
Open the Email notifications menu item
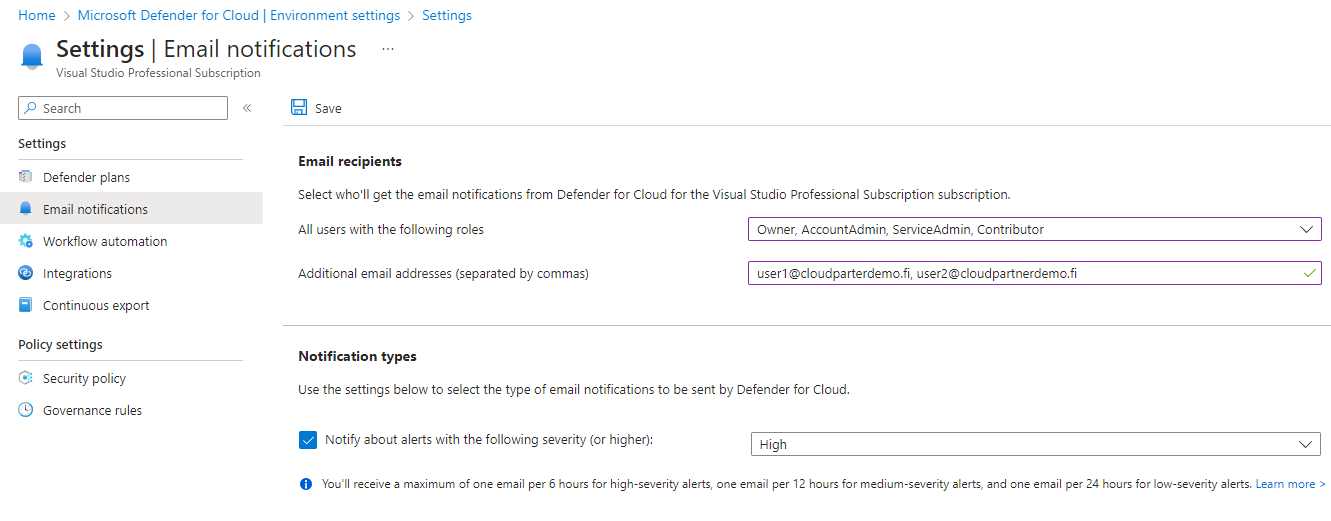point(95,209)
